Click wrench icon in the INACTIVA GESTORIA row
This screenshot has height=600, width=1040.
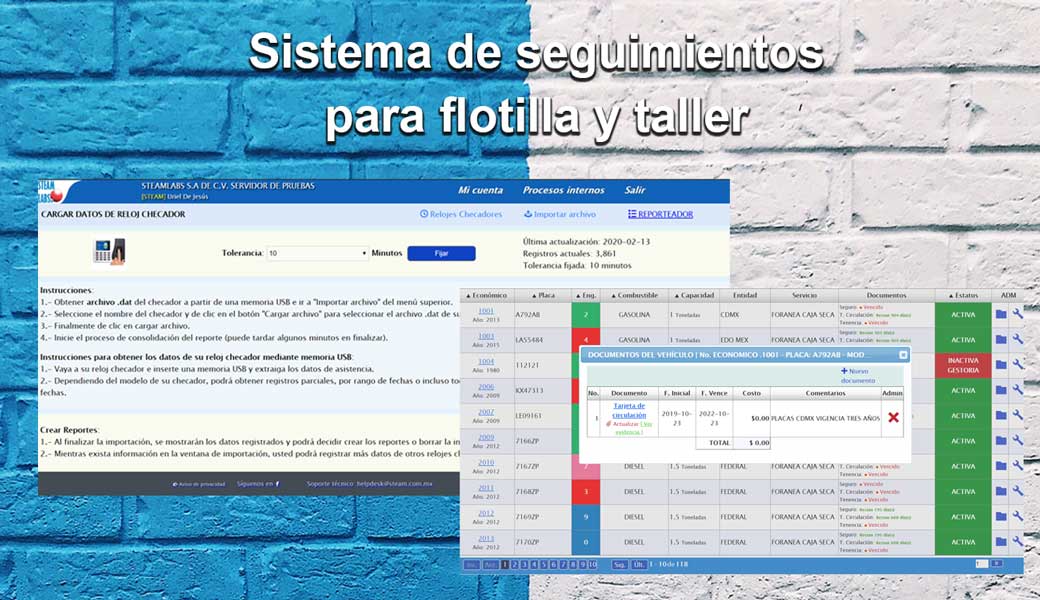click(x=1017, y=365)
